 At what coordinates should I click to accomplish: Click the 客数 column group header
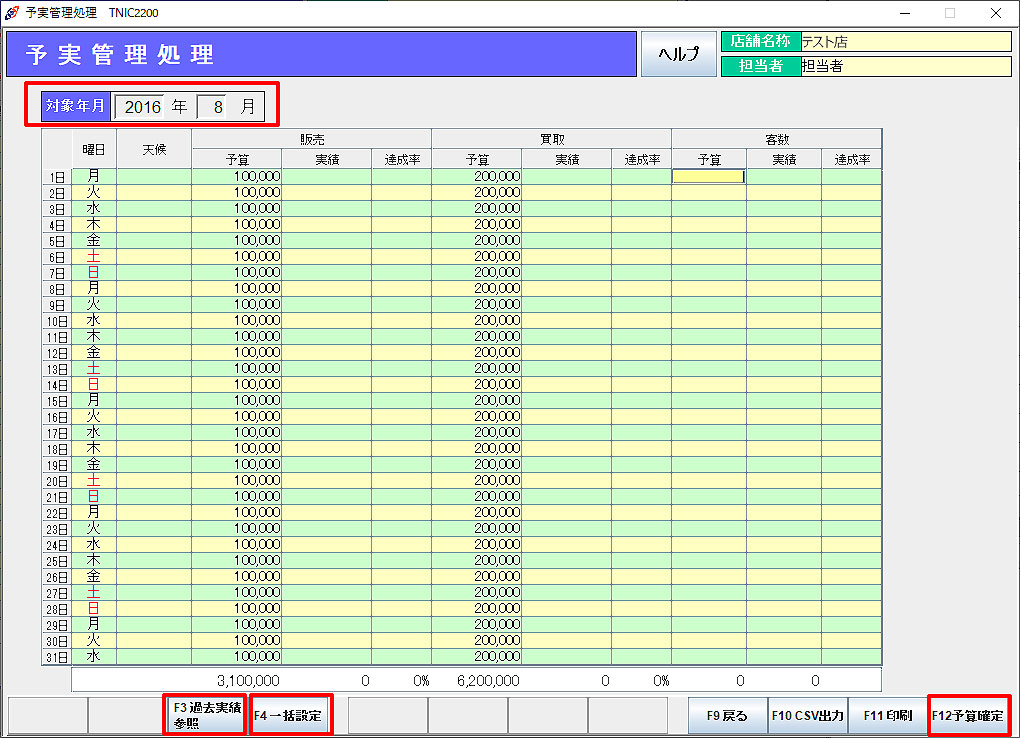pos(776,139)
